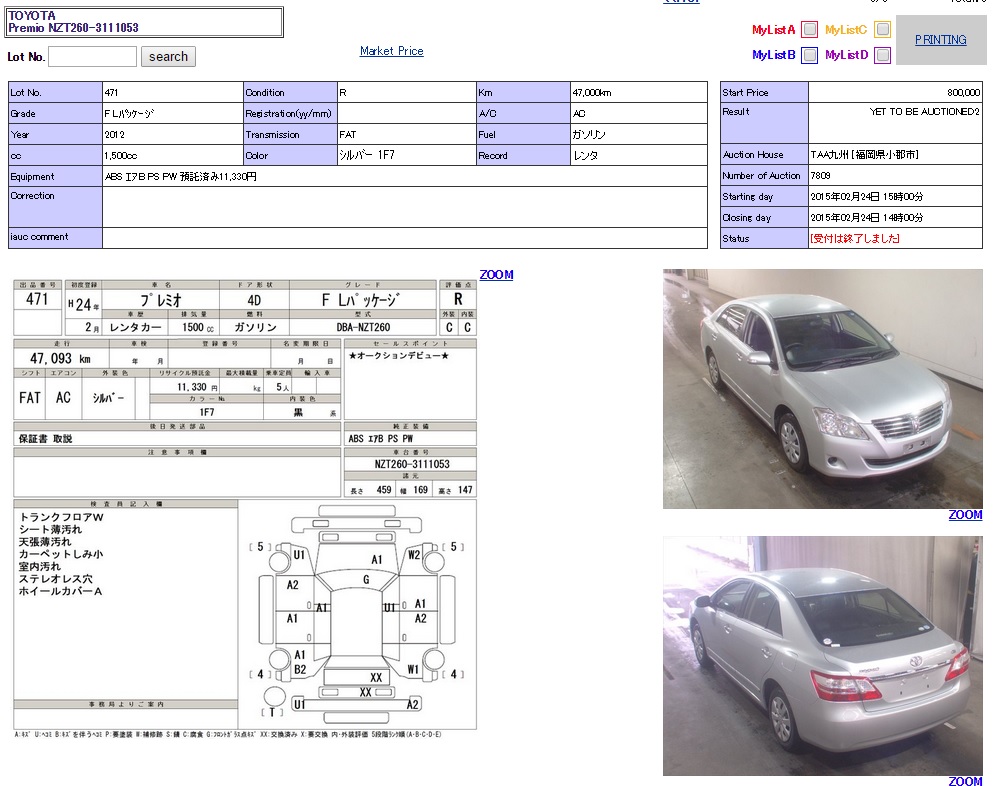Screen dimensions: 1004x786
Task: Click ZOOM link beside the auction sheet
Action: pyautogui.click(x=496, y=275)
